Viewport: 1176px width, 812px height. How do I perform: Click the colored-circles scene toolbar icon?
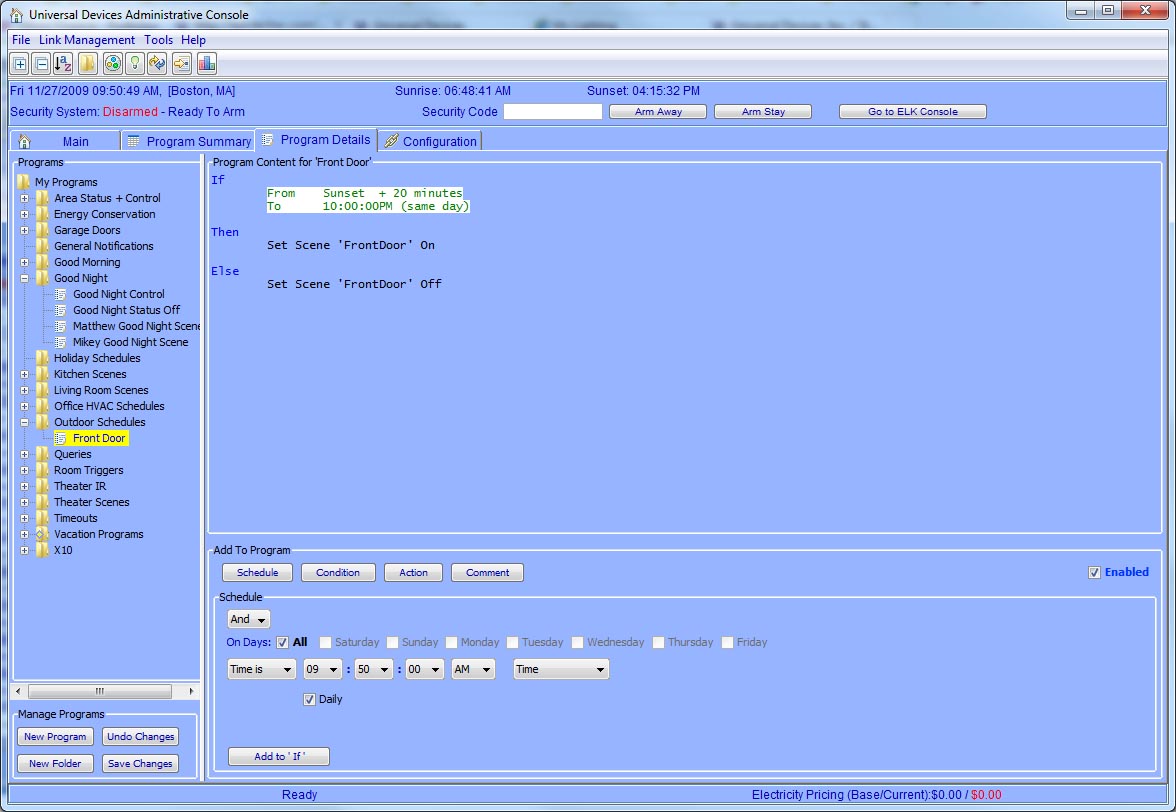pos(112,64)
